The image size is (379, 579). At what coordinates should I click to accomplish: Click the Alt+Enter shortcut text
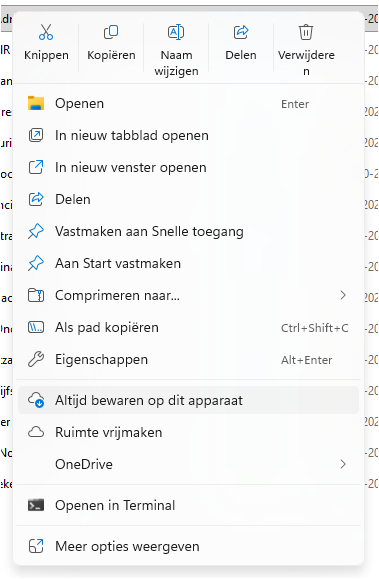click(306, 360)
